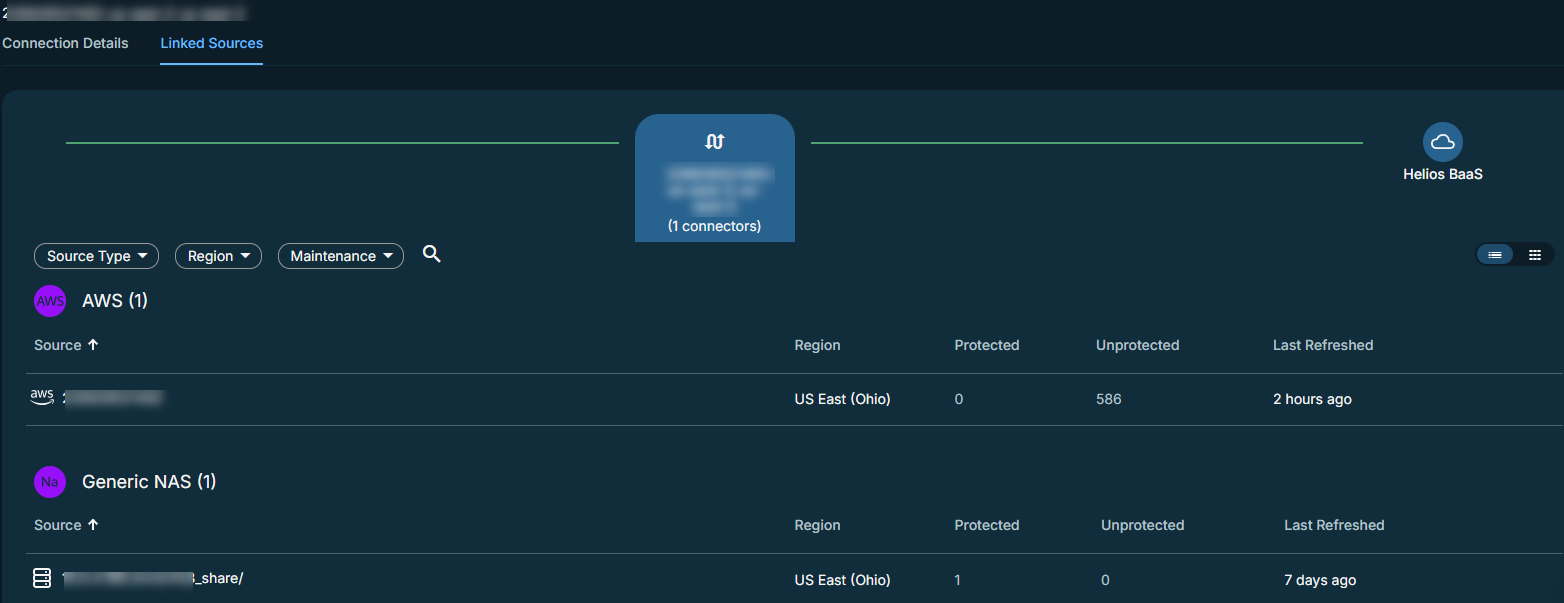This screenshot has width=1564, height=603.
Task: Open the Source Type filter dropdown
Action: [97, 256]
